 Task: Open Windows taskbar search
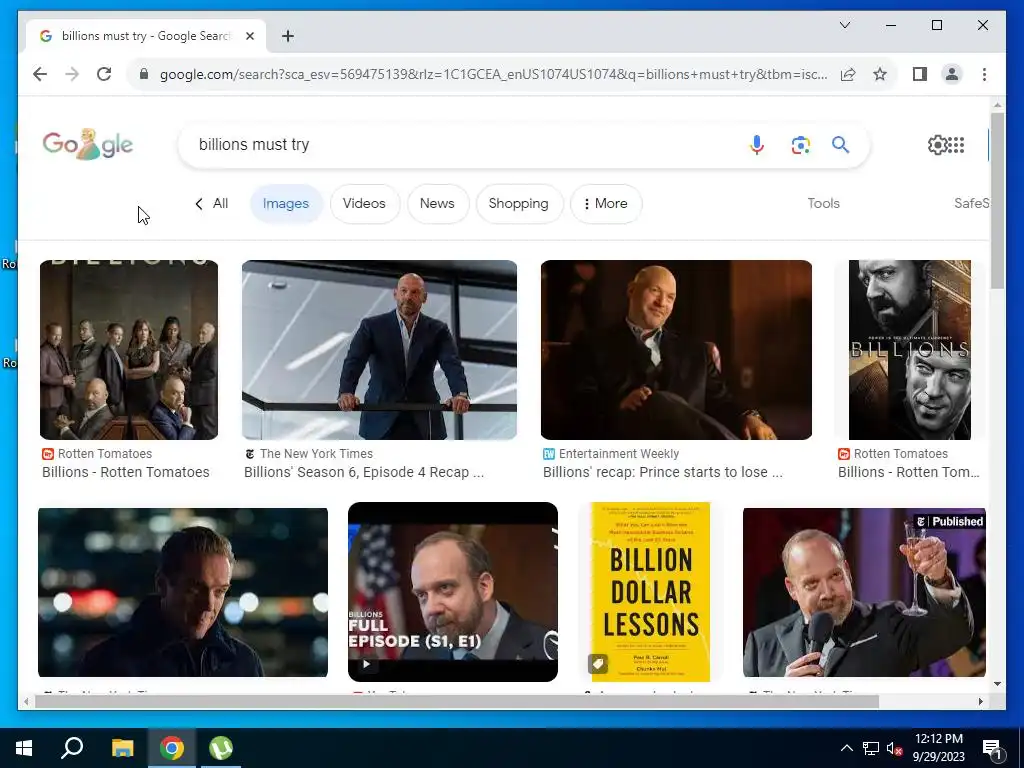72,748
